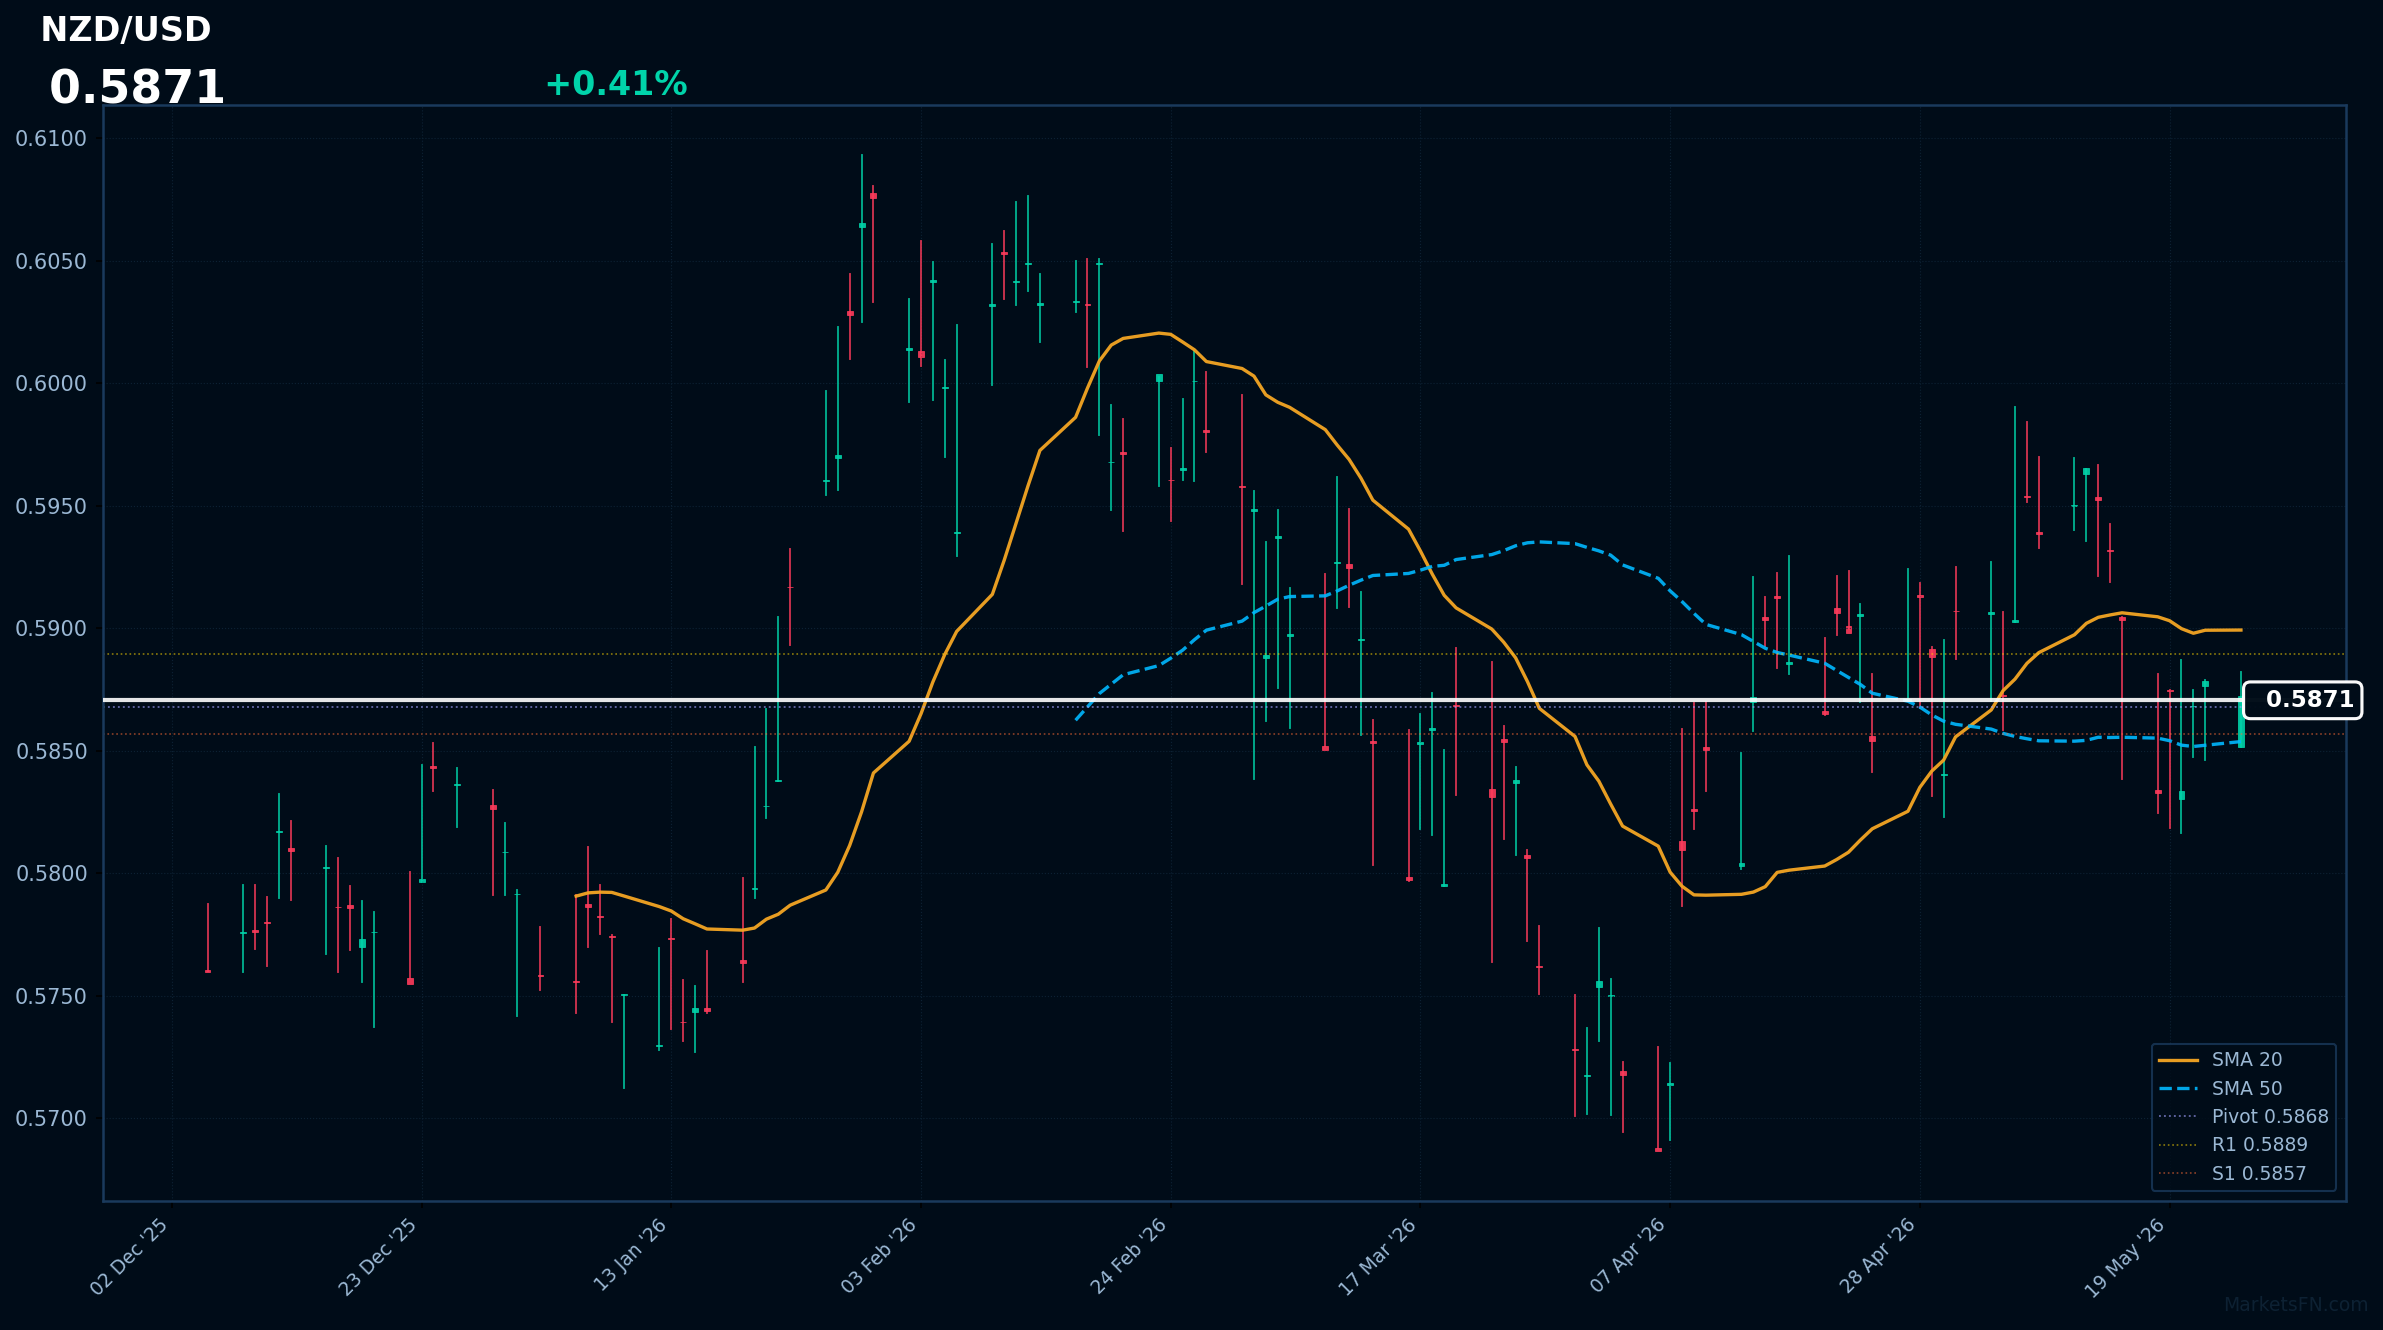Click the Pivot 0.5868 legend entry

[2243, 1117]
